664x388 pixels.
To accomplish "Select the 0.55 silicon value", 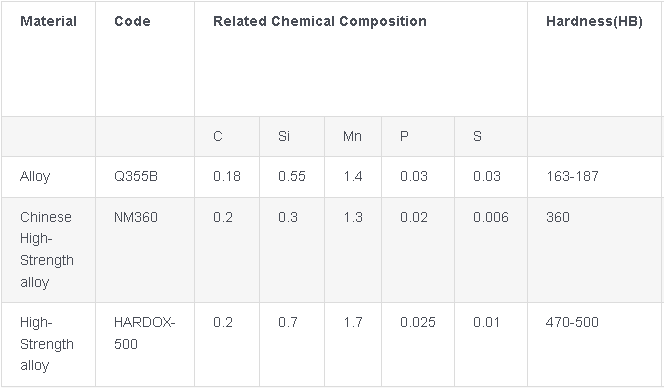I will coord(292,176).
